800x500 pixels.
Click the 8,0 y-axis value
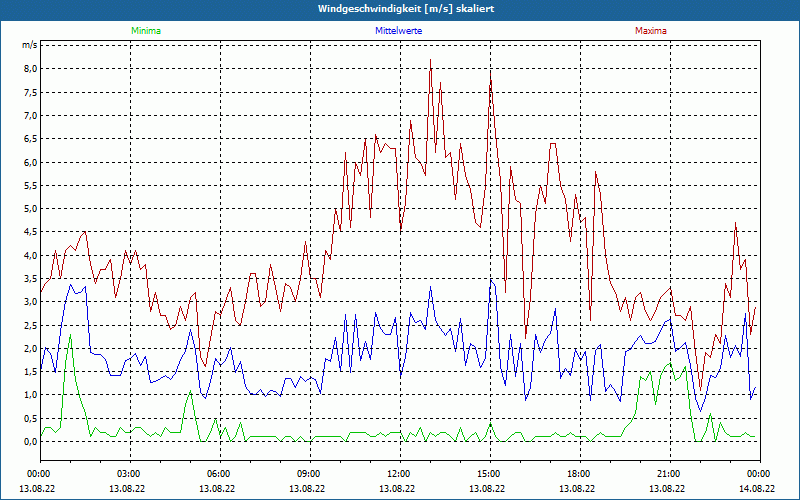coord(31,69)
